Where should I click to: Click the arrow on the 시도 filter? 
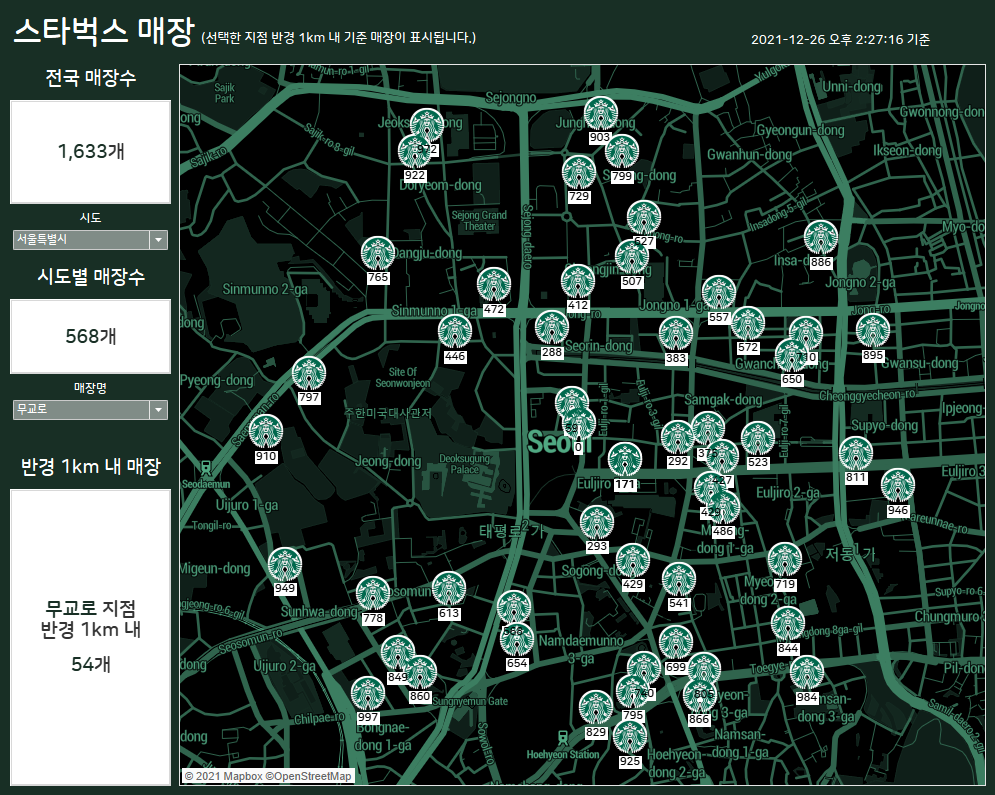[x=157, y=240]
